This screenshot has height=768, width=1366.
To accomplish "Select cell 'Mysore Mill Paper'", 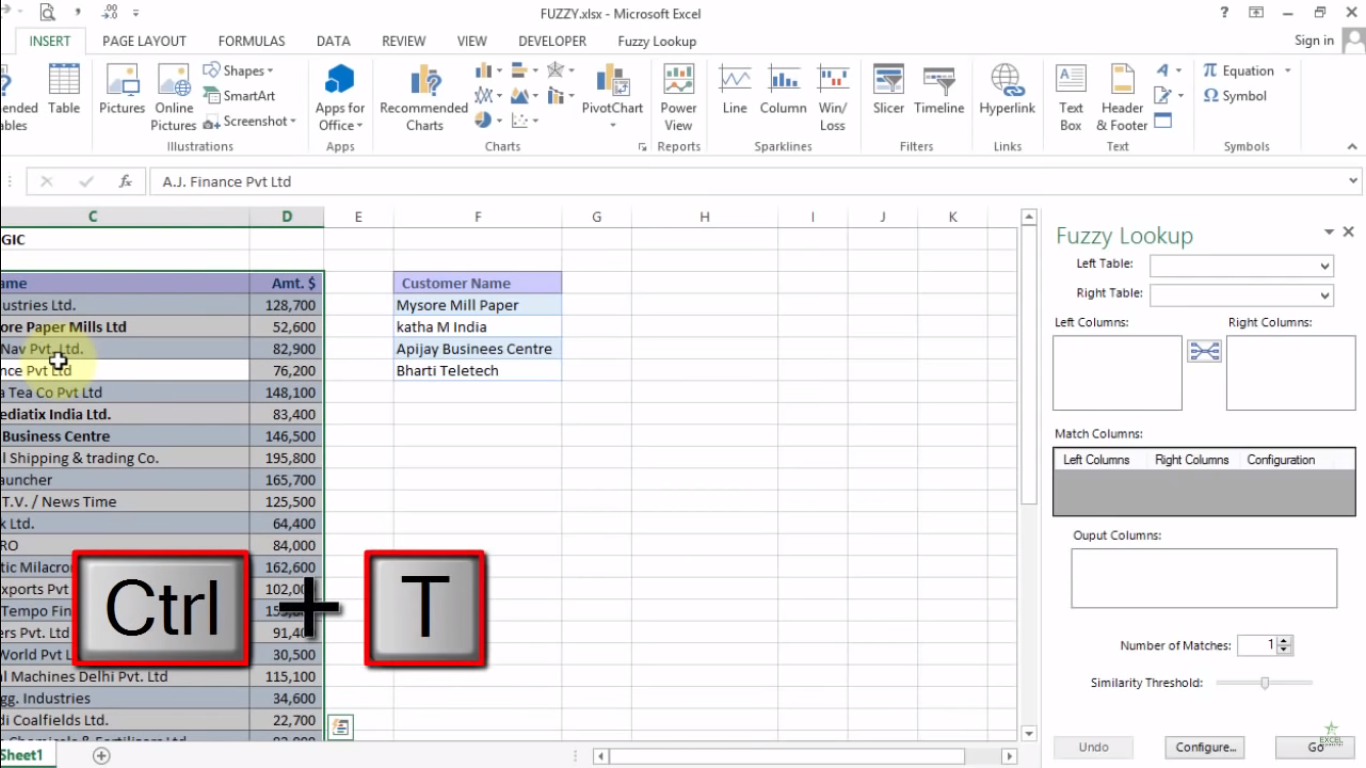I will point(478,305).
